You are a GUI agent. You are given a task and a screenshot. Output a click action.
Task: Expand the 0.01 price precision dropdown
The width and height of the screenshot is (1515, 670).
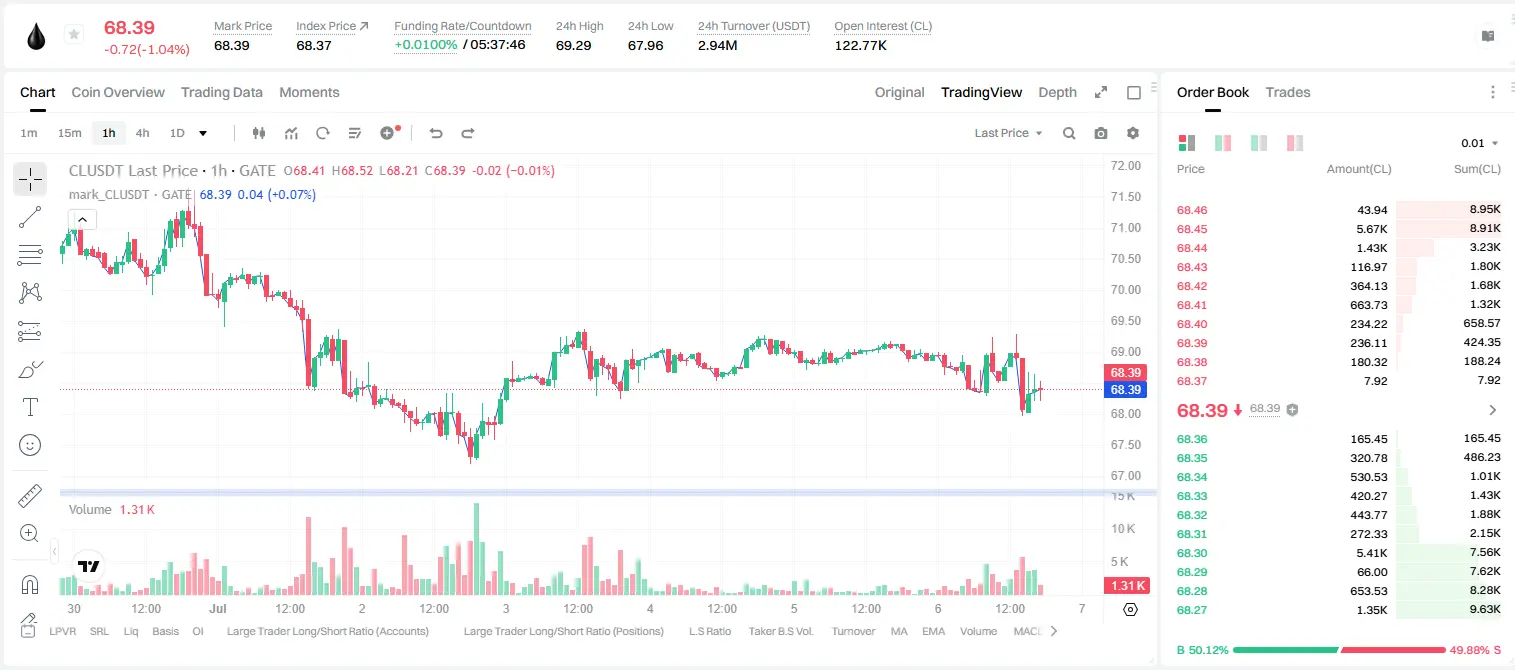pyautogui.click(x=1479, y=143)
